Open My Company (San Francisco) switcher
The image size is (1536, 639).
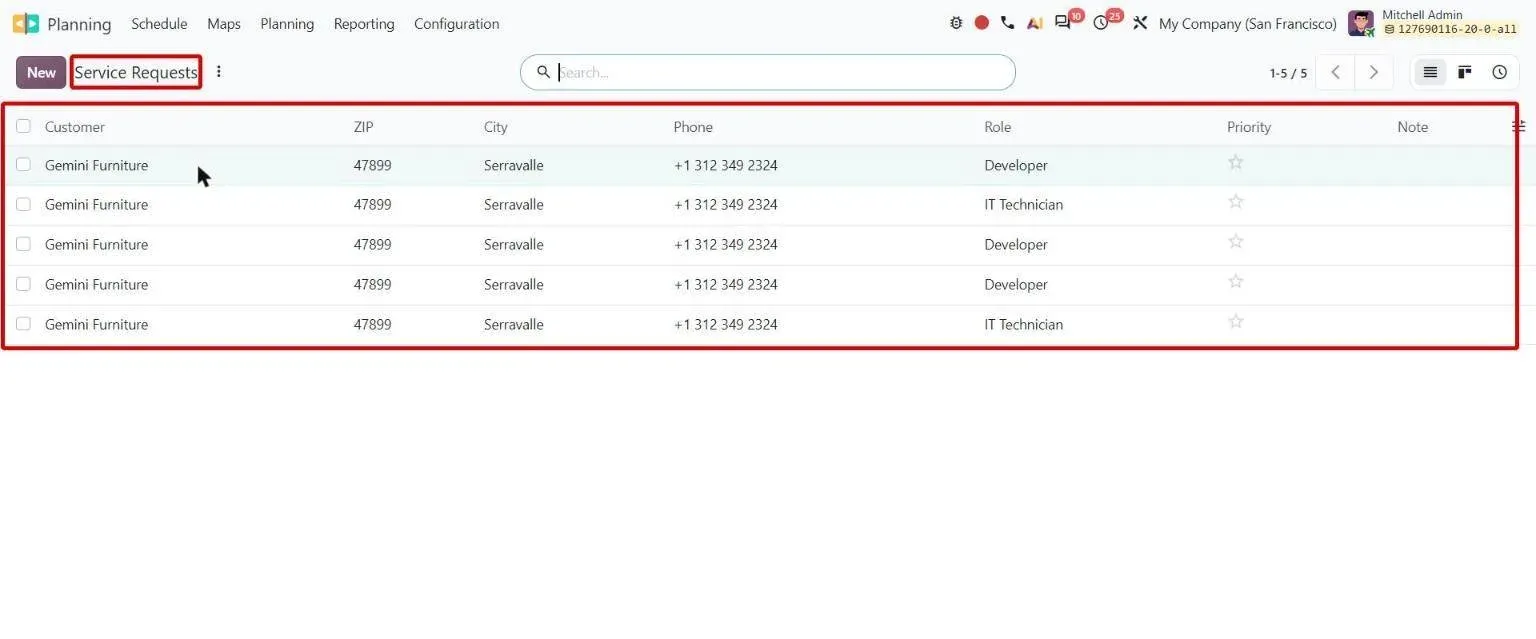click(x=1247, y=23)
